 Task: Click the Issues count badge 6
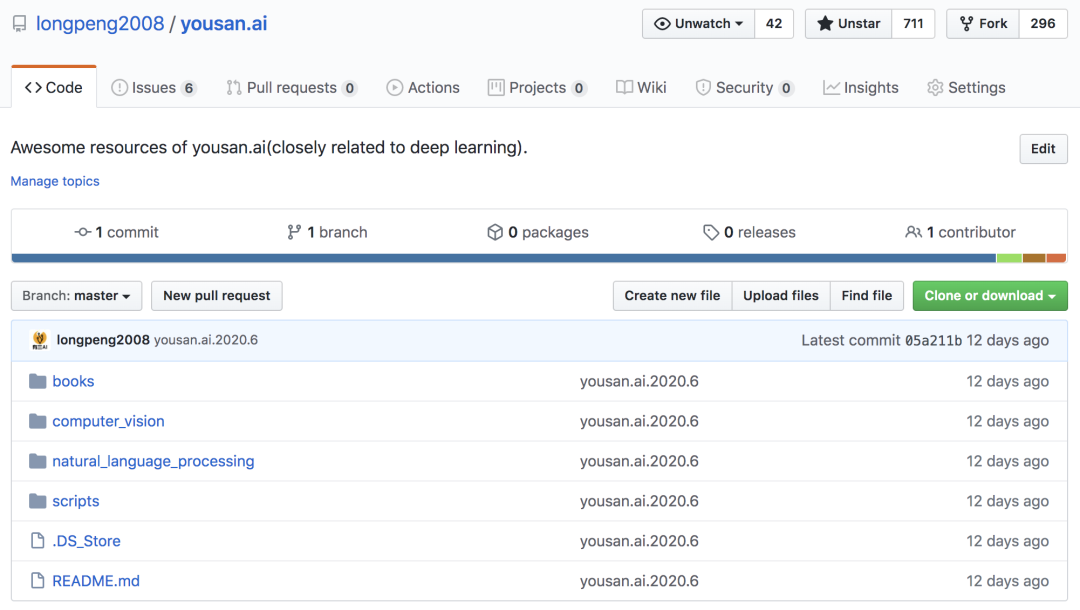click(189, 88)
